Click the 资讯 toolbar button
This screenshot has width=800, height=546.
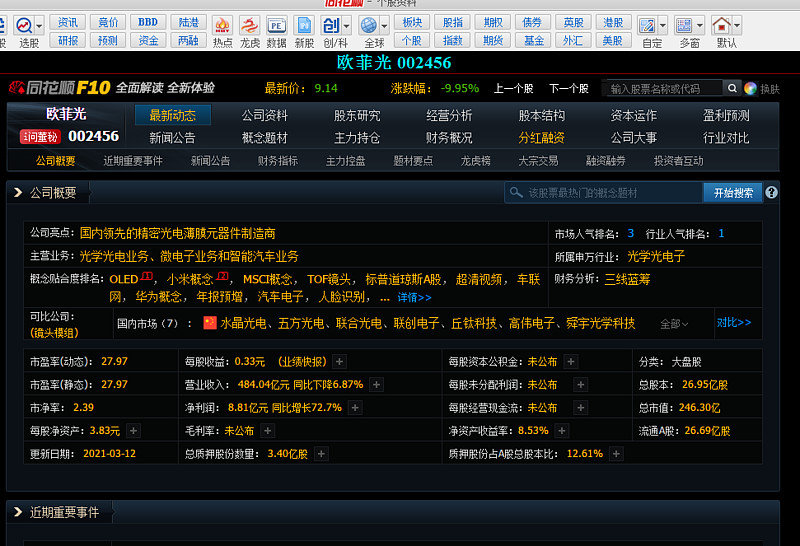(67, 22)
